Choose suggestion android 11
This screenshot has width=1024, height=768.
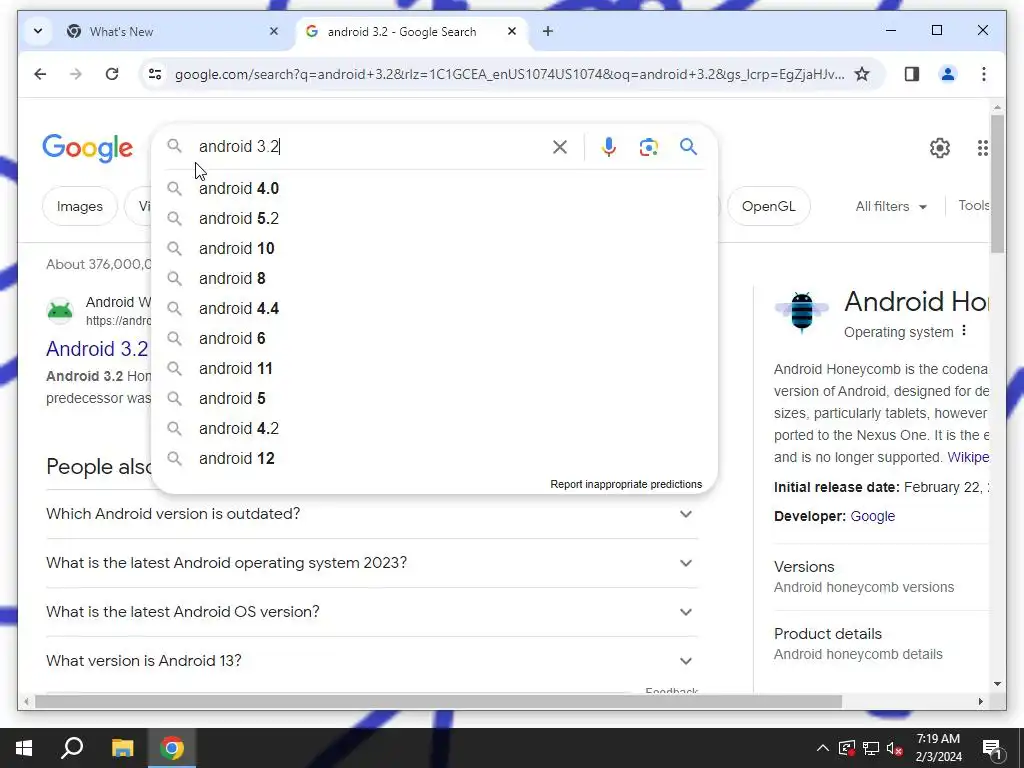click(434, 368)
